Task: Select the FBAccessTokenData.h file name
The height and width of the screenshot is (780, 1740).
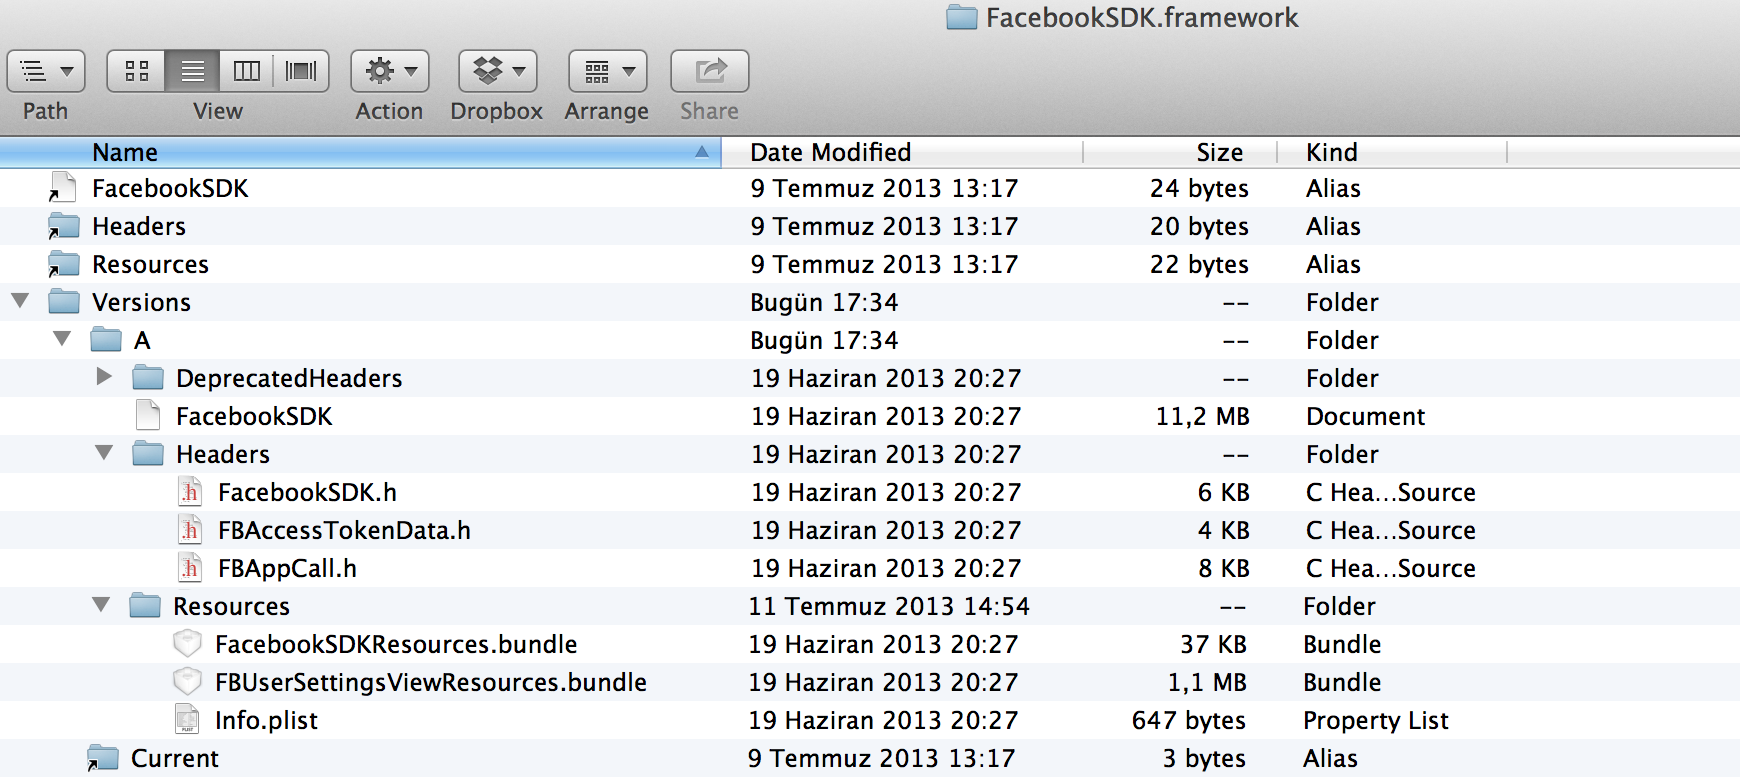Action: (x=344, y=530)
